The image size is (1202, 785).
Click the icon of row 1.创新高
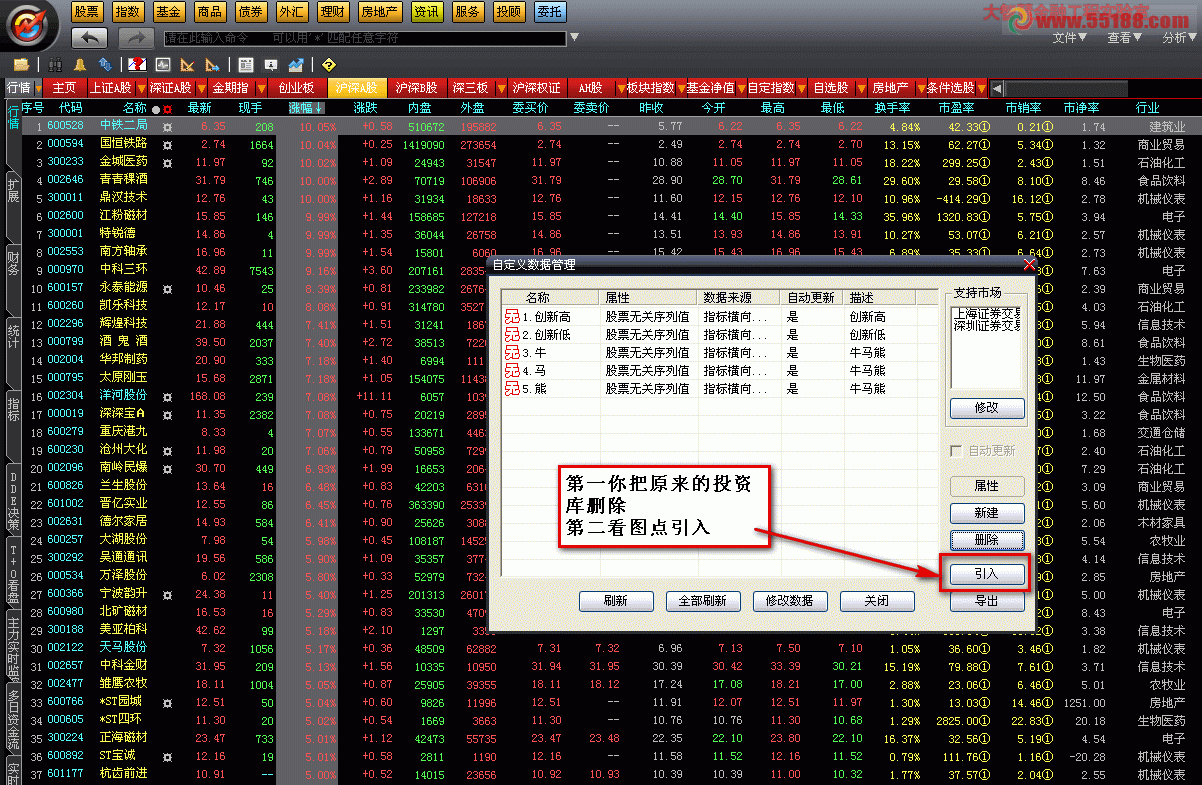click(511, 317)
